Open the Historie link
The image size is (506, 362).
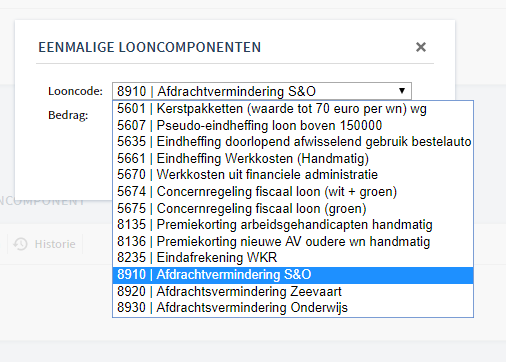[55, 244]
